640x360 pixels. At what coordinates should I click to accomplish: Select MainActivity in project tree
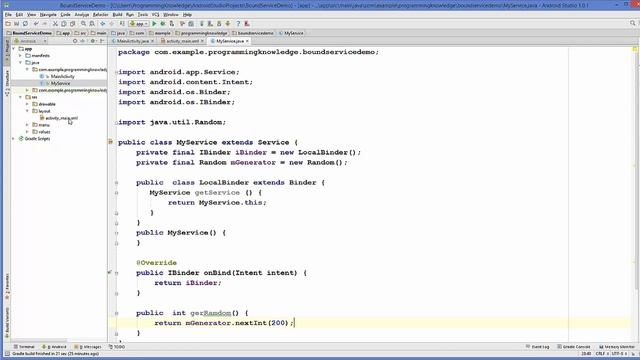point(62,76)
